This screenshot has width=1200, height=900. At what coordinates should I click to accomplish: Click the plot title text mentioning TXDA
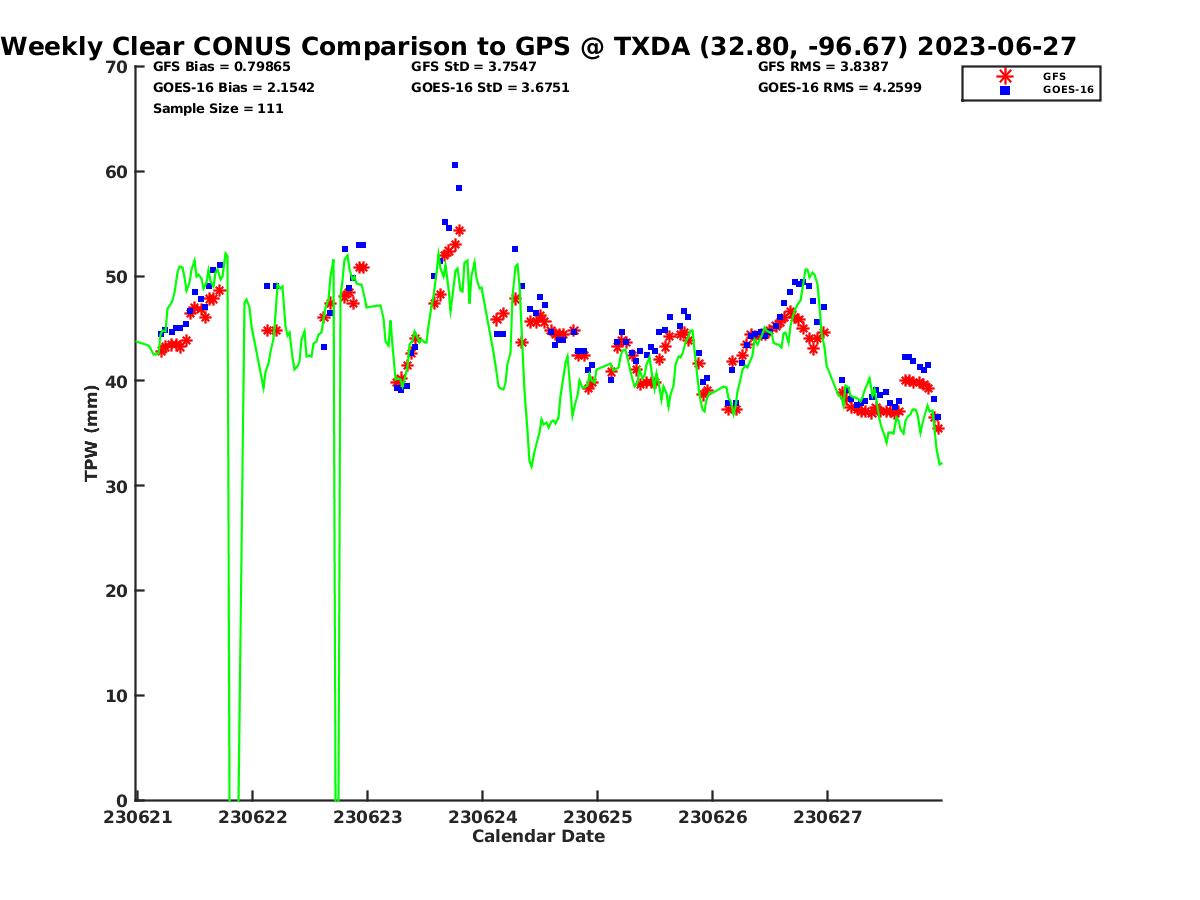pyautogui.click(x=539, y=46)
